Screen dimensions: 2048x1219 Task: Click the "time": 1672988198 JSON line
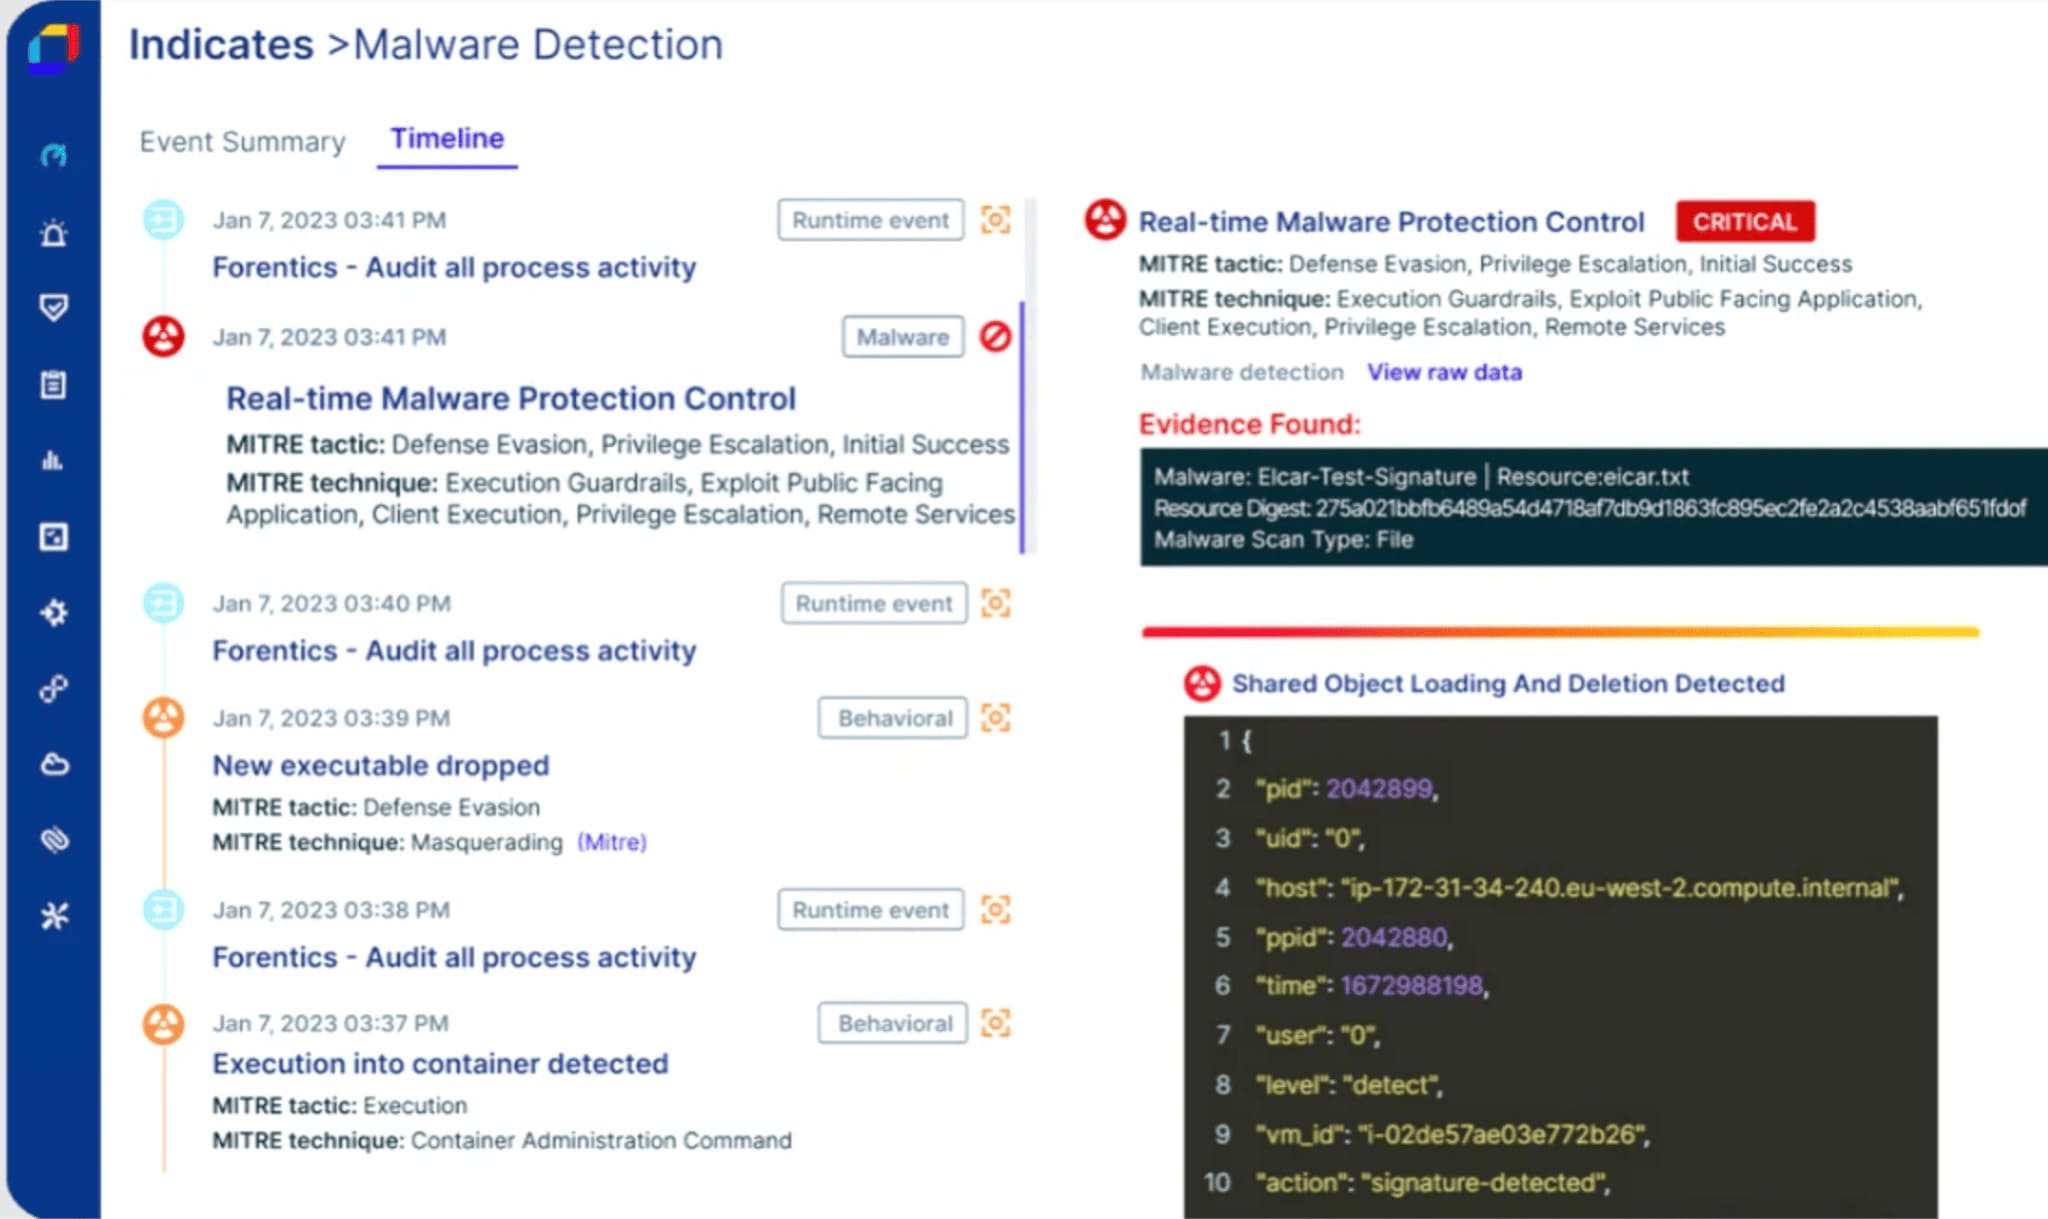click(1372, 986)
